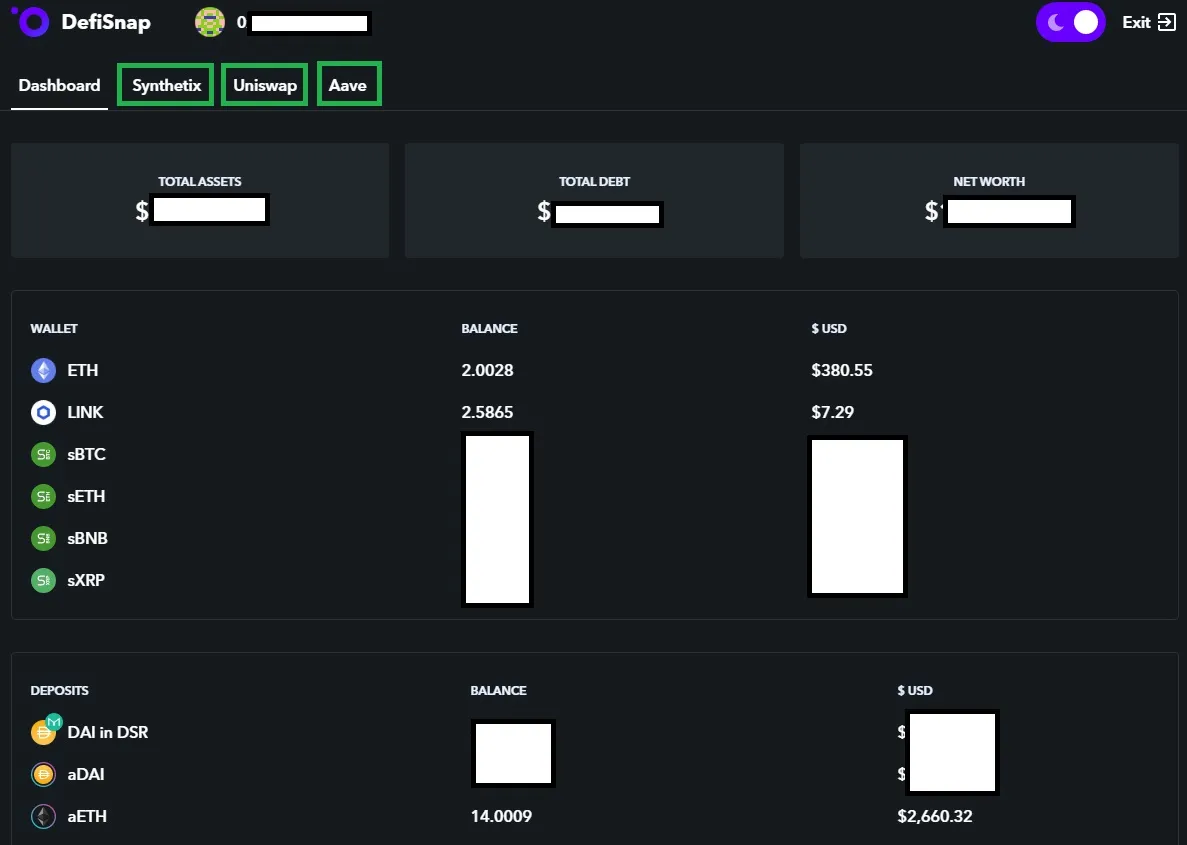Screen dimensions: 1187x845
Task: Click the sXRP synth icon
Action: click(43, 580)
